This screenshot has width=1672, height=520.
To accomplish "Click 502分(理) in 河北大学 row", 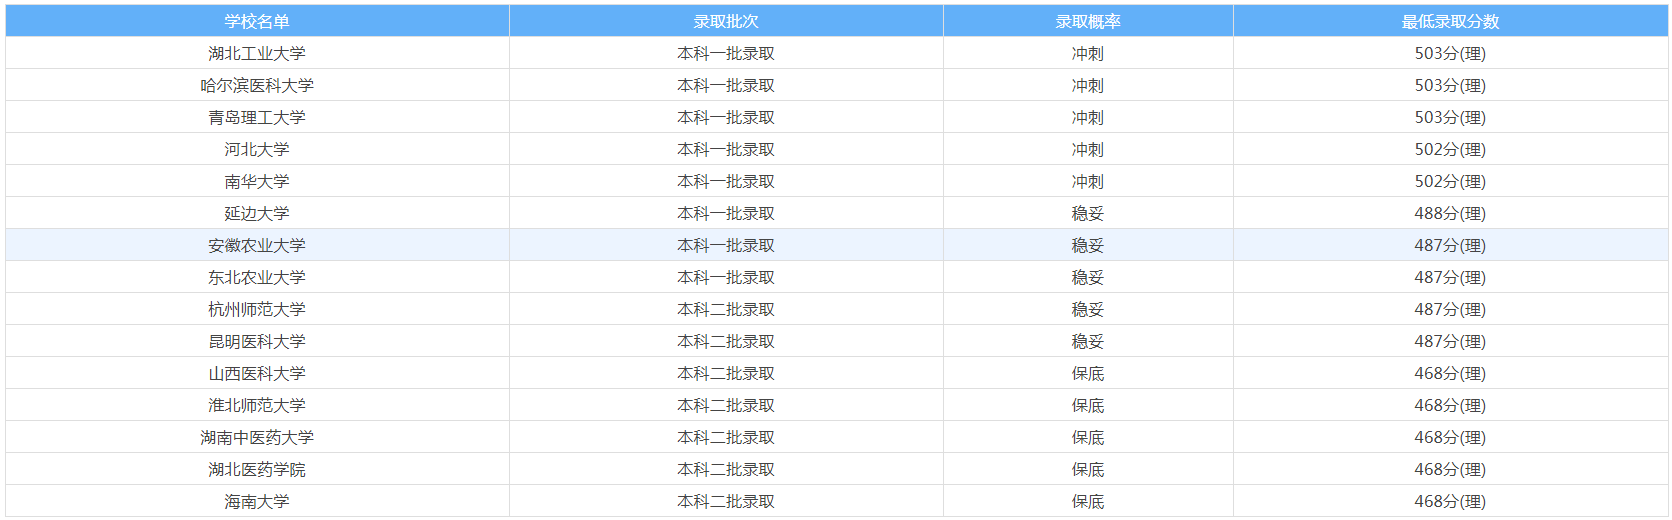I will (1450, 149).
